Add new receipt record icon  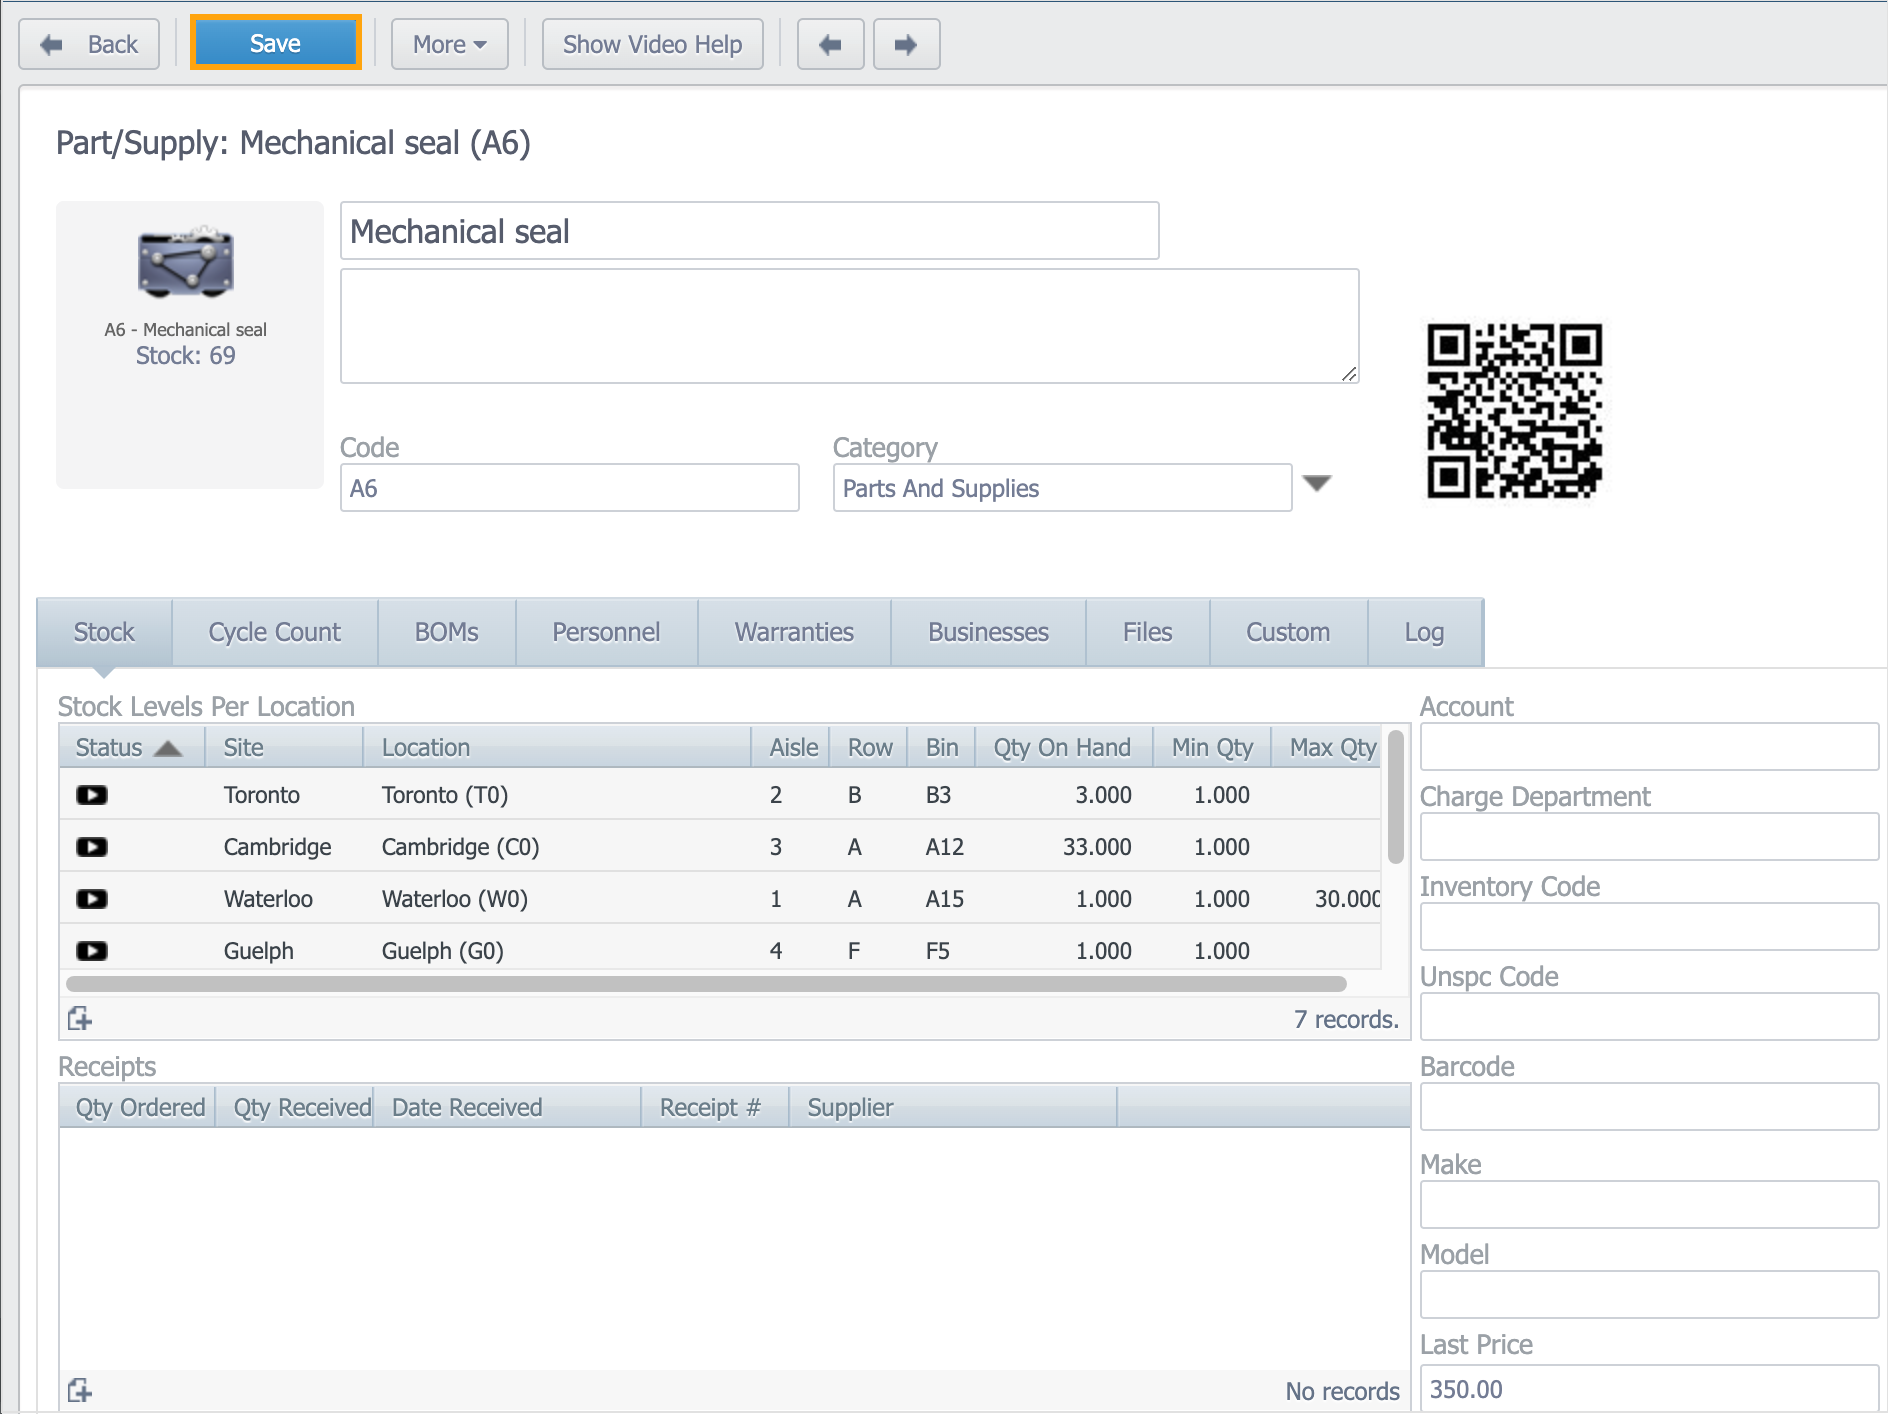point(80,1391)
